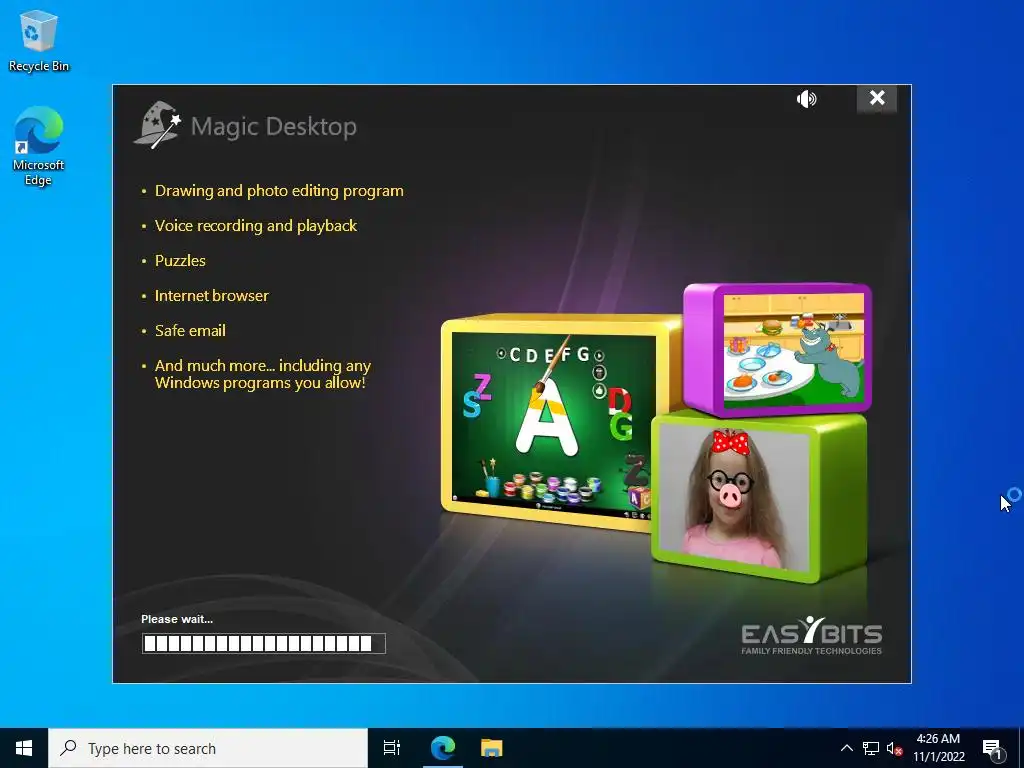This screenshot has height=768, width=1024.
Task: Click the EasyBits company logo
Action: [811, 635]
